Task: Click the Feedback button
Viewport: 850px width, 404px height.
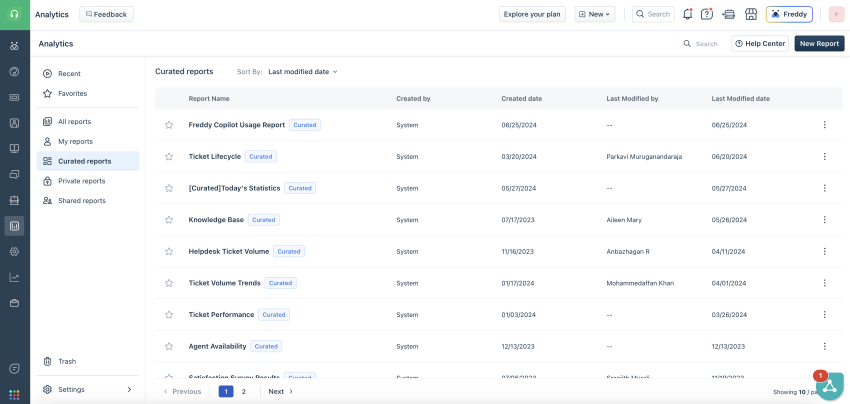Action: pyautogui.click(x=106, y=15)
